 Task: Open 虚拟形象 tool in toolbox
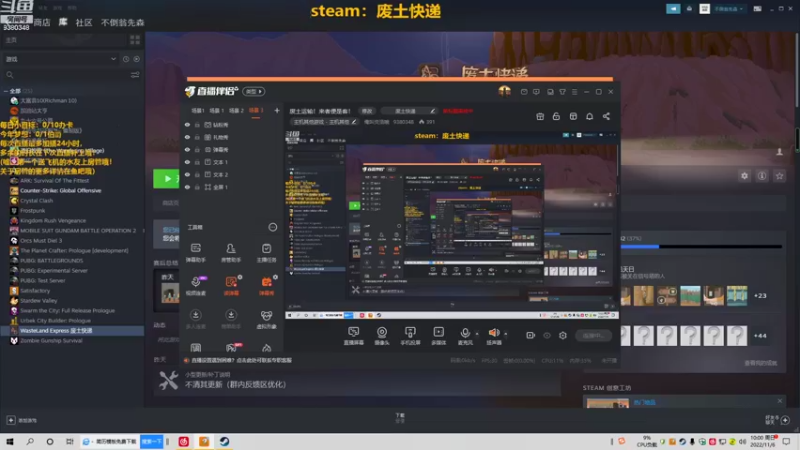click(266, 319)
